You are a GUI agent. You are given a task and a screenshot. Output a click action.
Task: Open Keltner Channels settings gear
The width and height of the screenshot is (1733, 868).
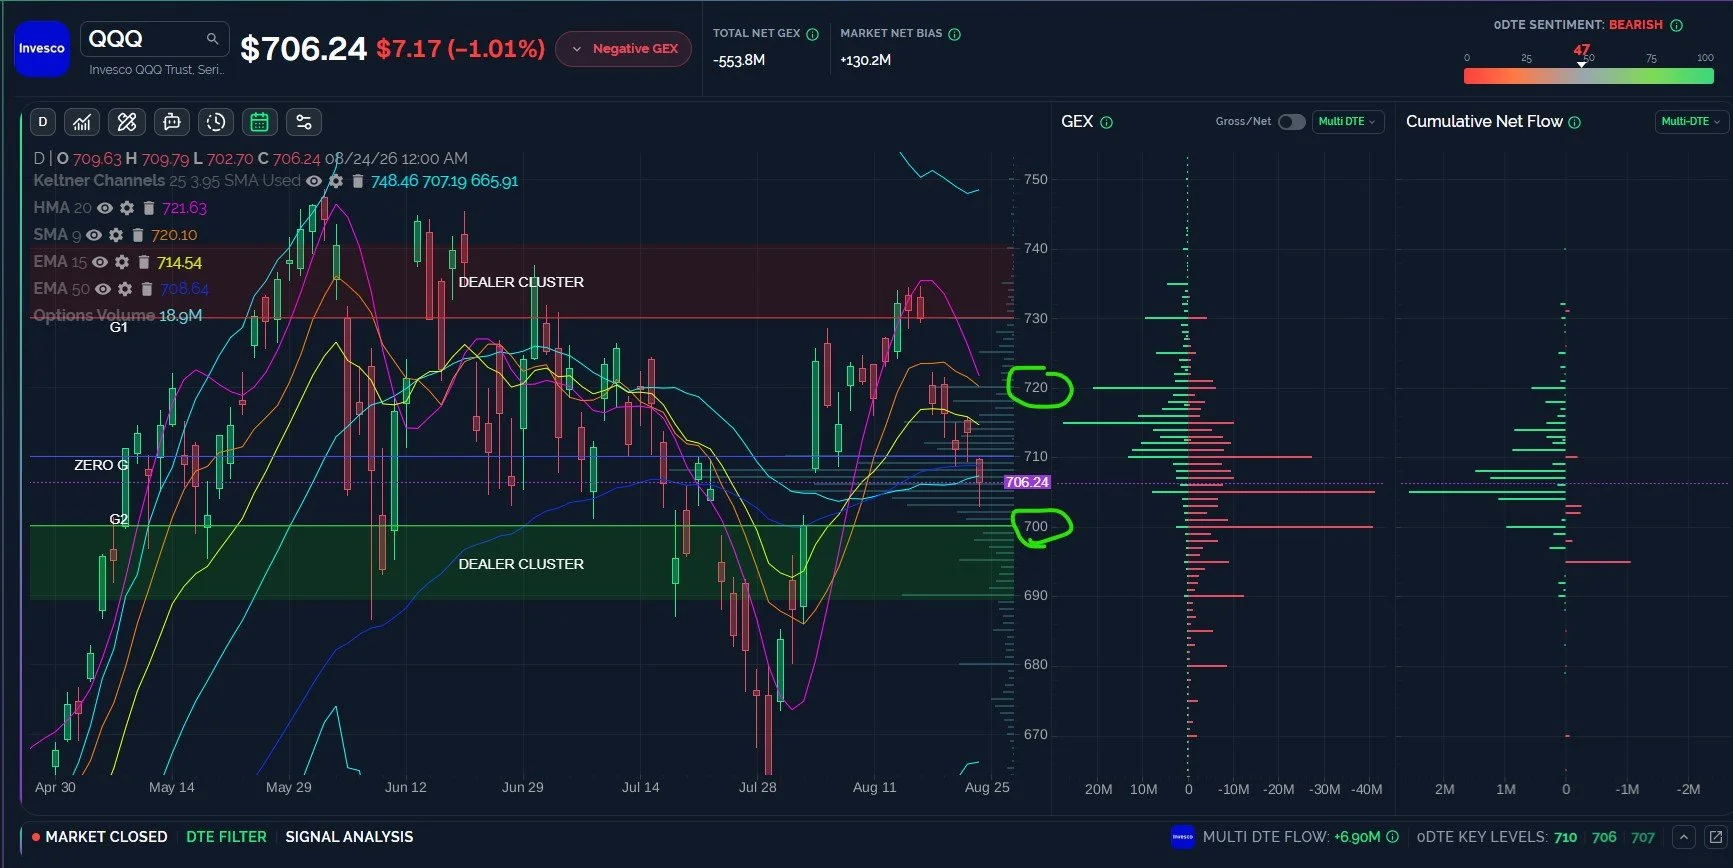[x=336, y=181]
